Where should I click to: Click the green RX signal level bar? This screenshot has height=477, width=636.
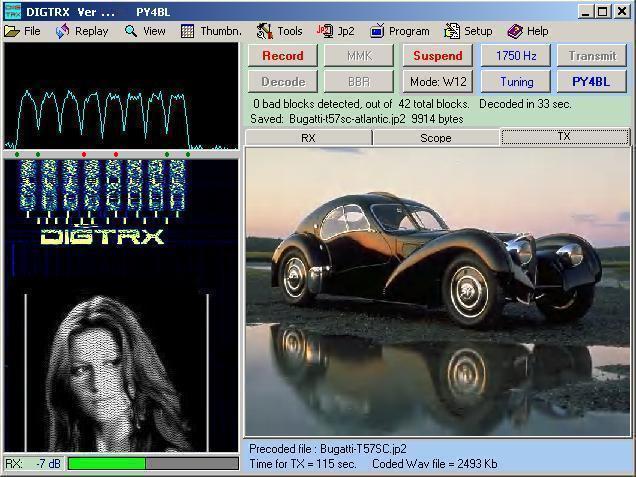pos(107,464)
